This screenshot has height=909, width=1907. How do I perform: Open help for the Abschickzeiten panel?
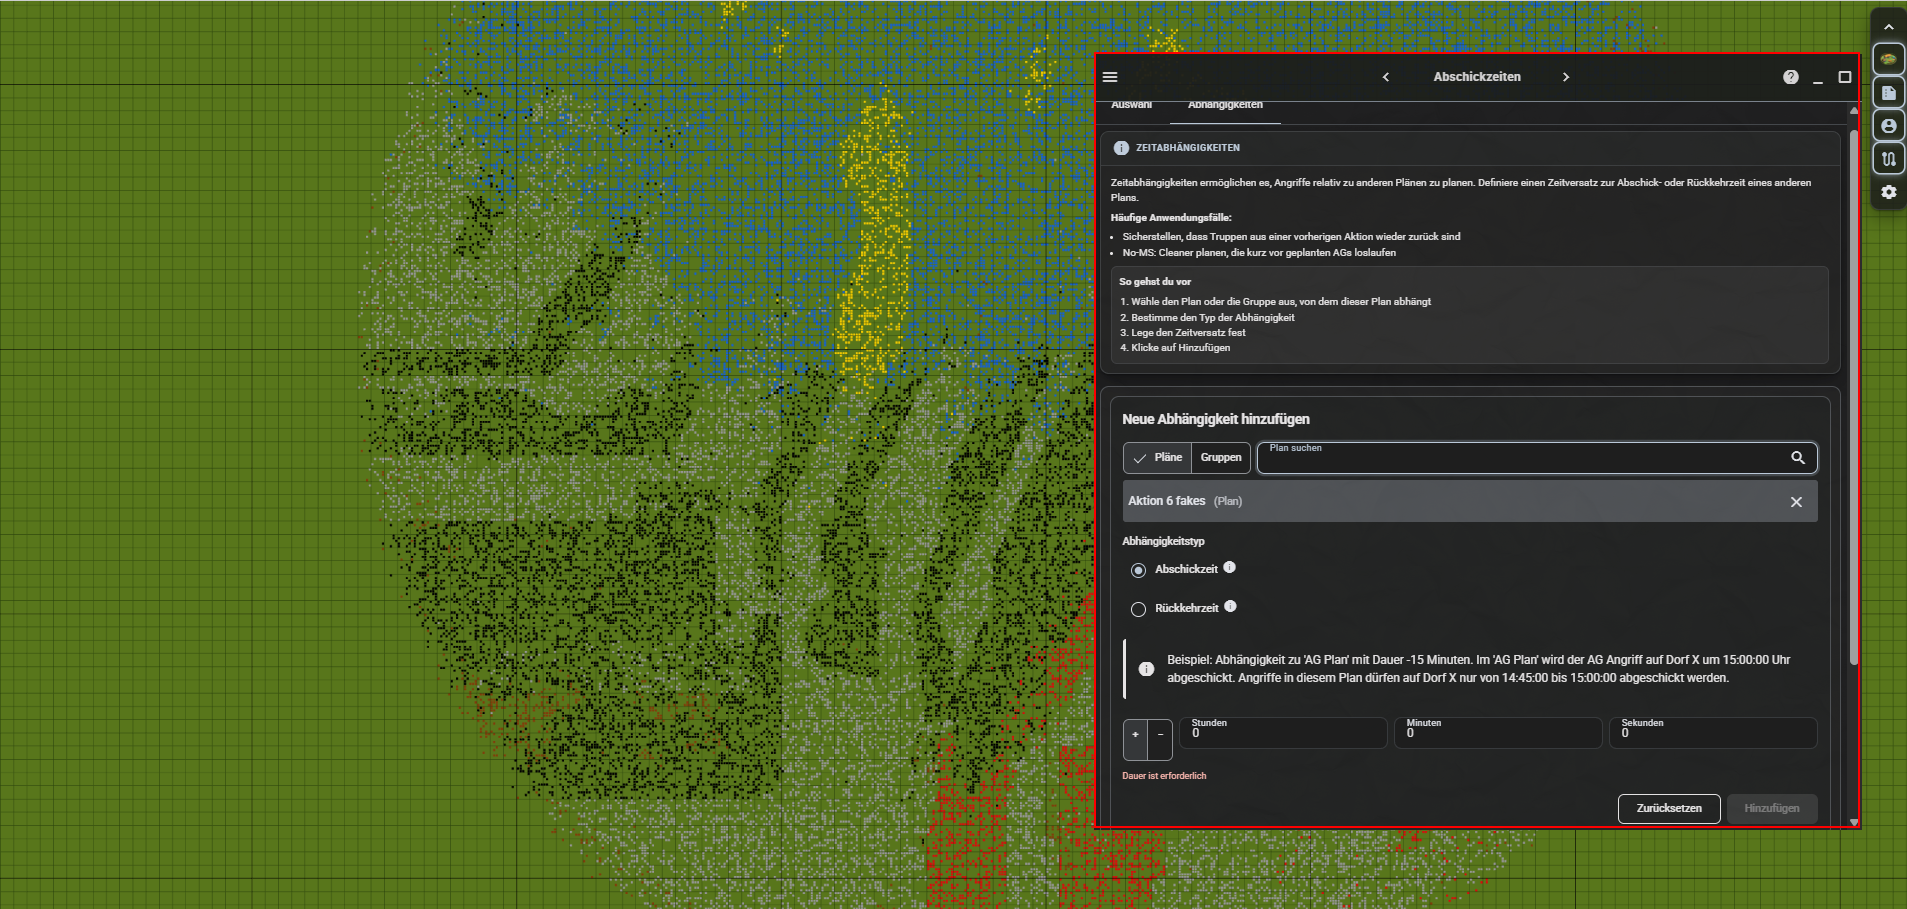click(1791, 77)
